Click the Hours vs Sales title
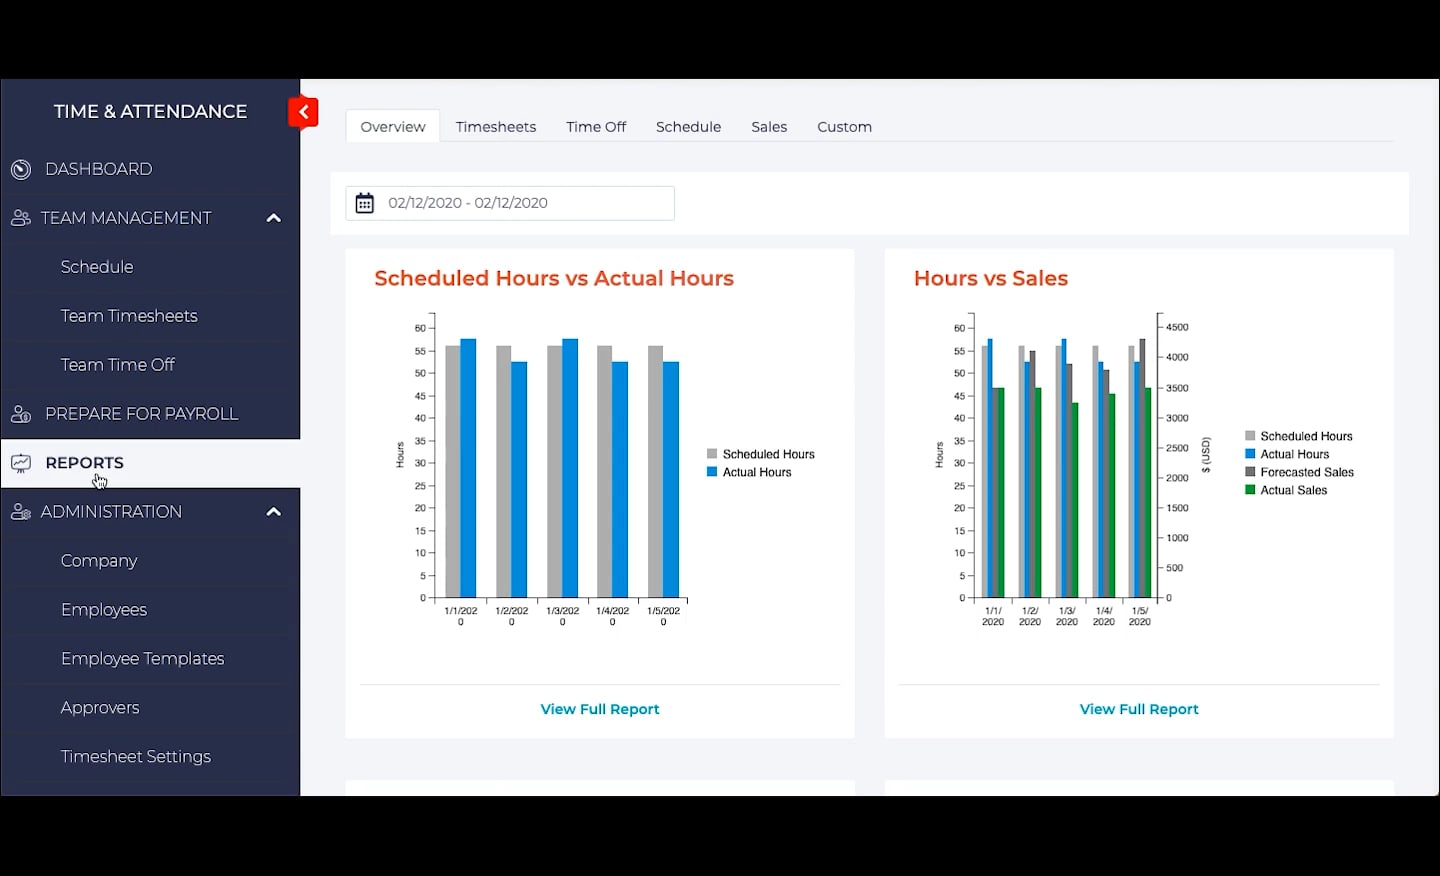 click(991, 278)
